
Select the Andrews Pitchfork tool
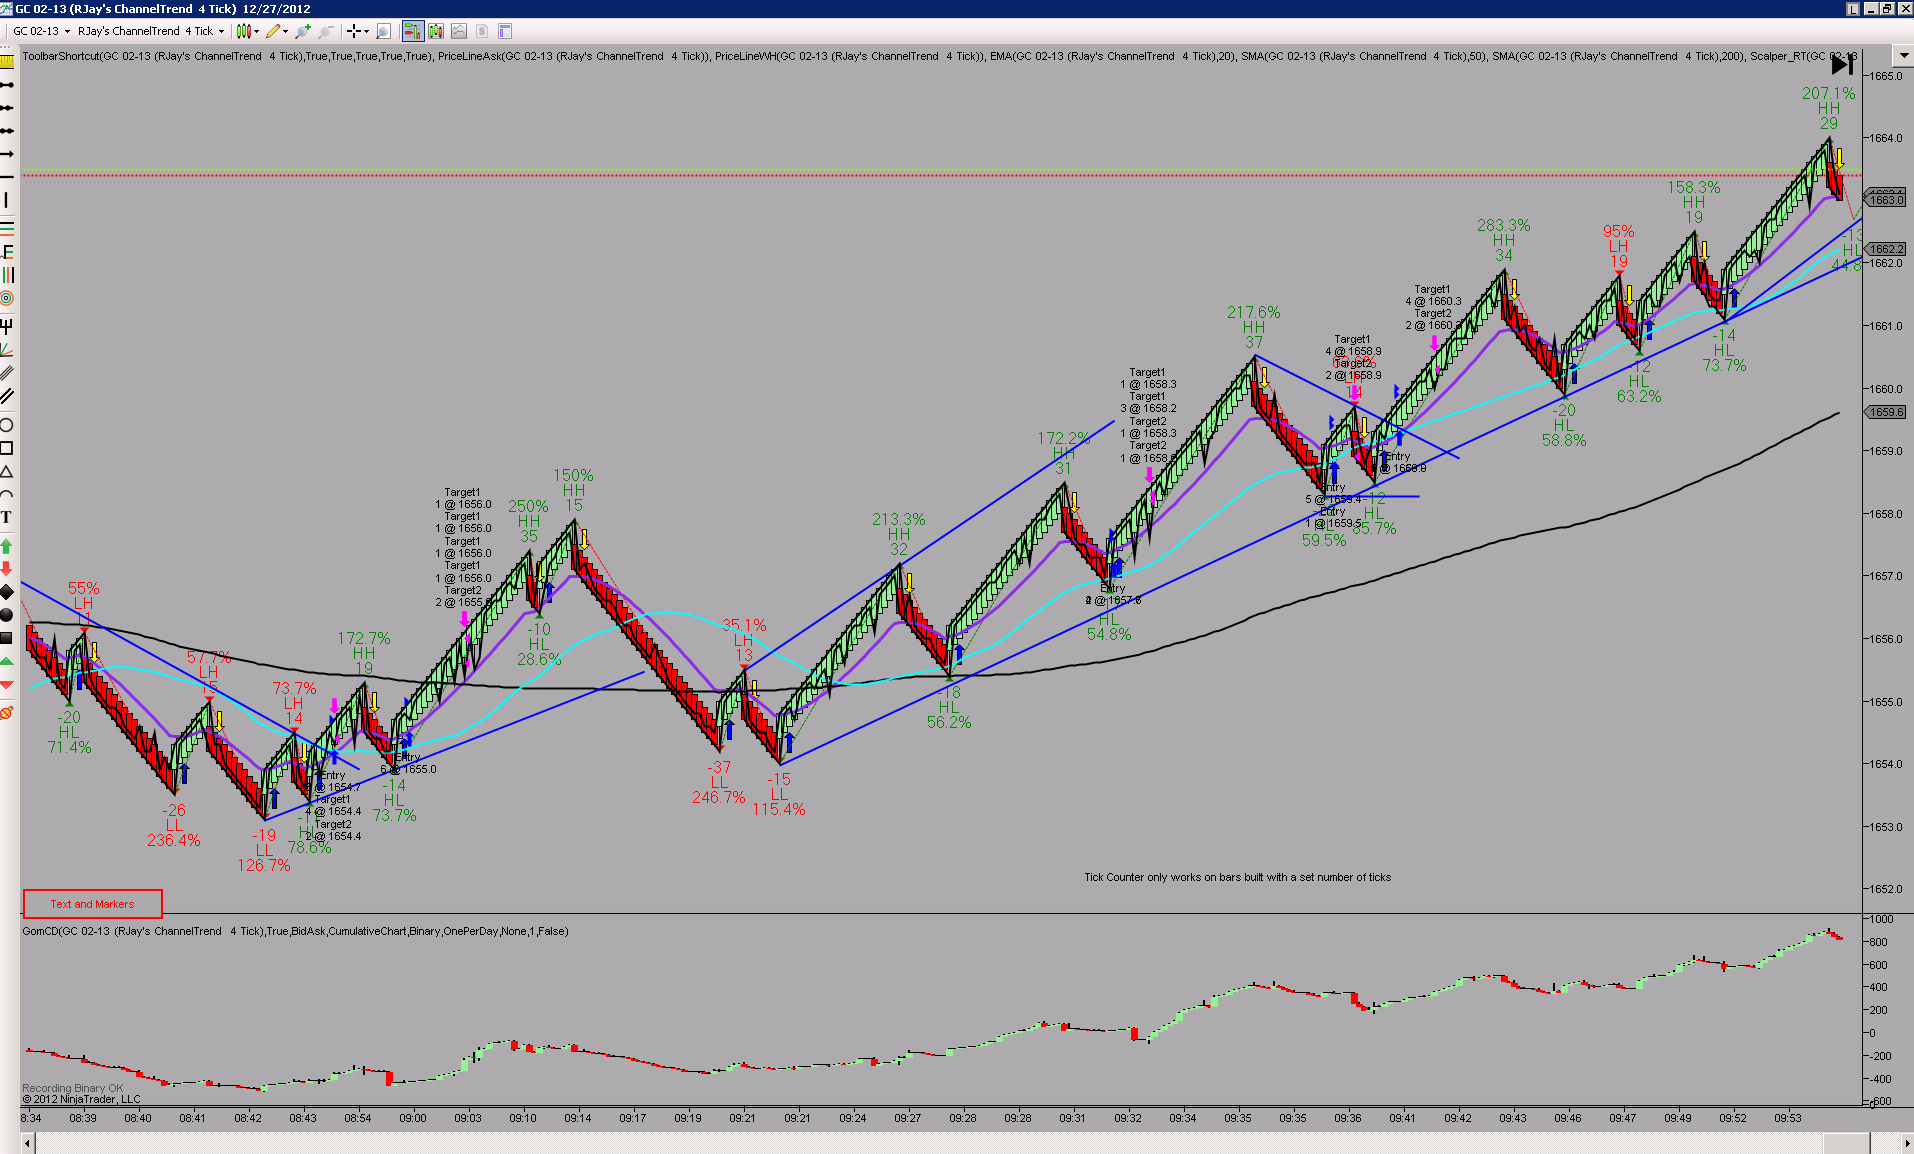[7, 326]
